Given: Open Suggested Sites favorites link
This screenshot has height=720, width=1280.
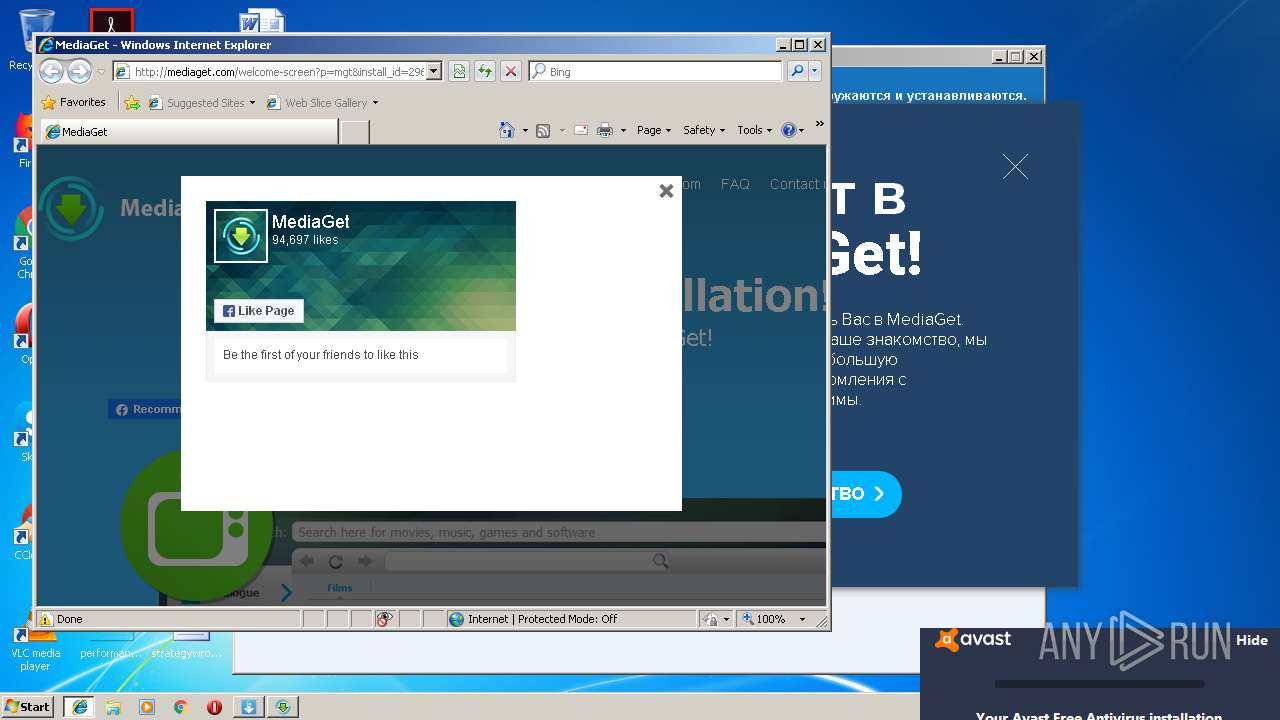Looking at the screenshot, I should pyautogui.click(x=202, y=102).
